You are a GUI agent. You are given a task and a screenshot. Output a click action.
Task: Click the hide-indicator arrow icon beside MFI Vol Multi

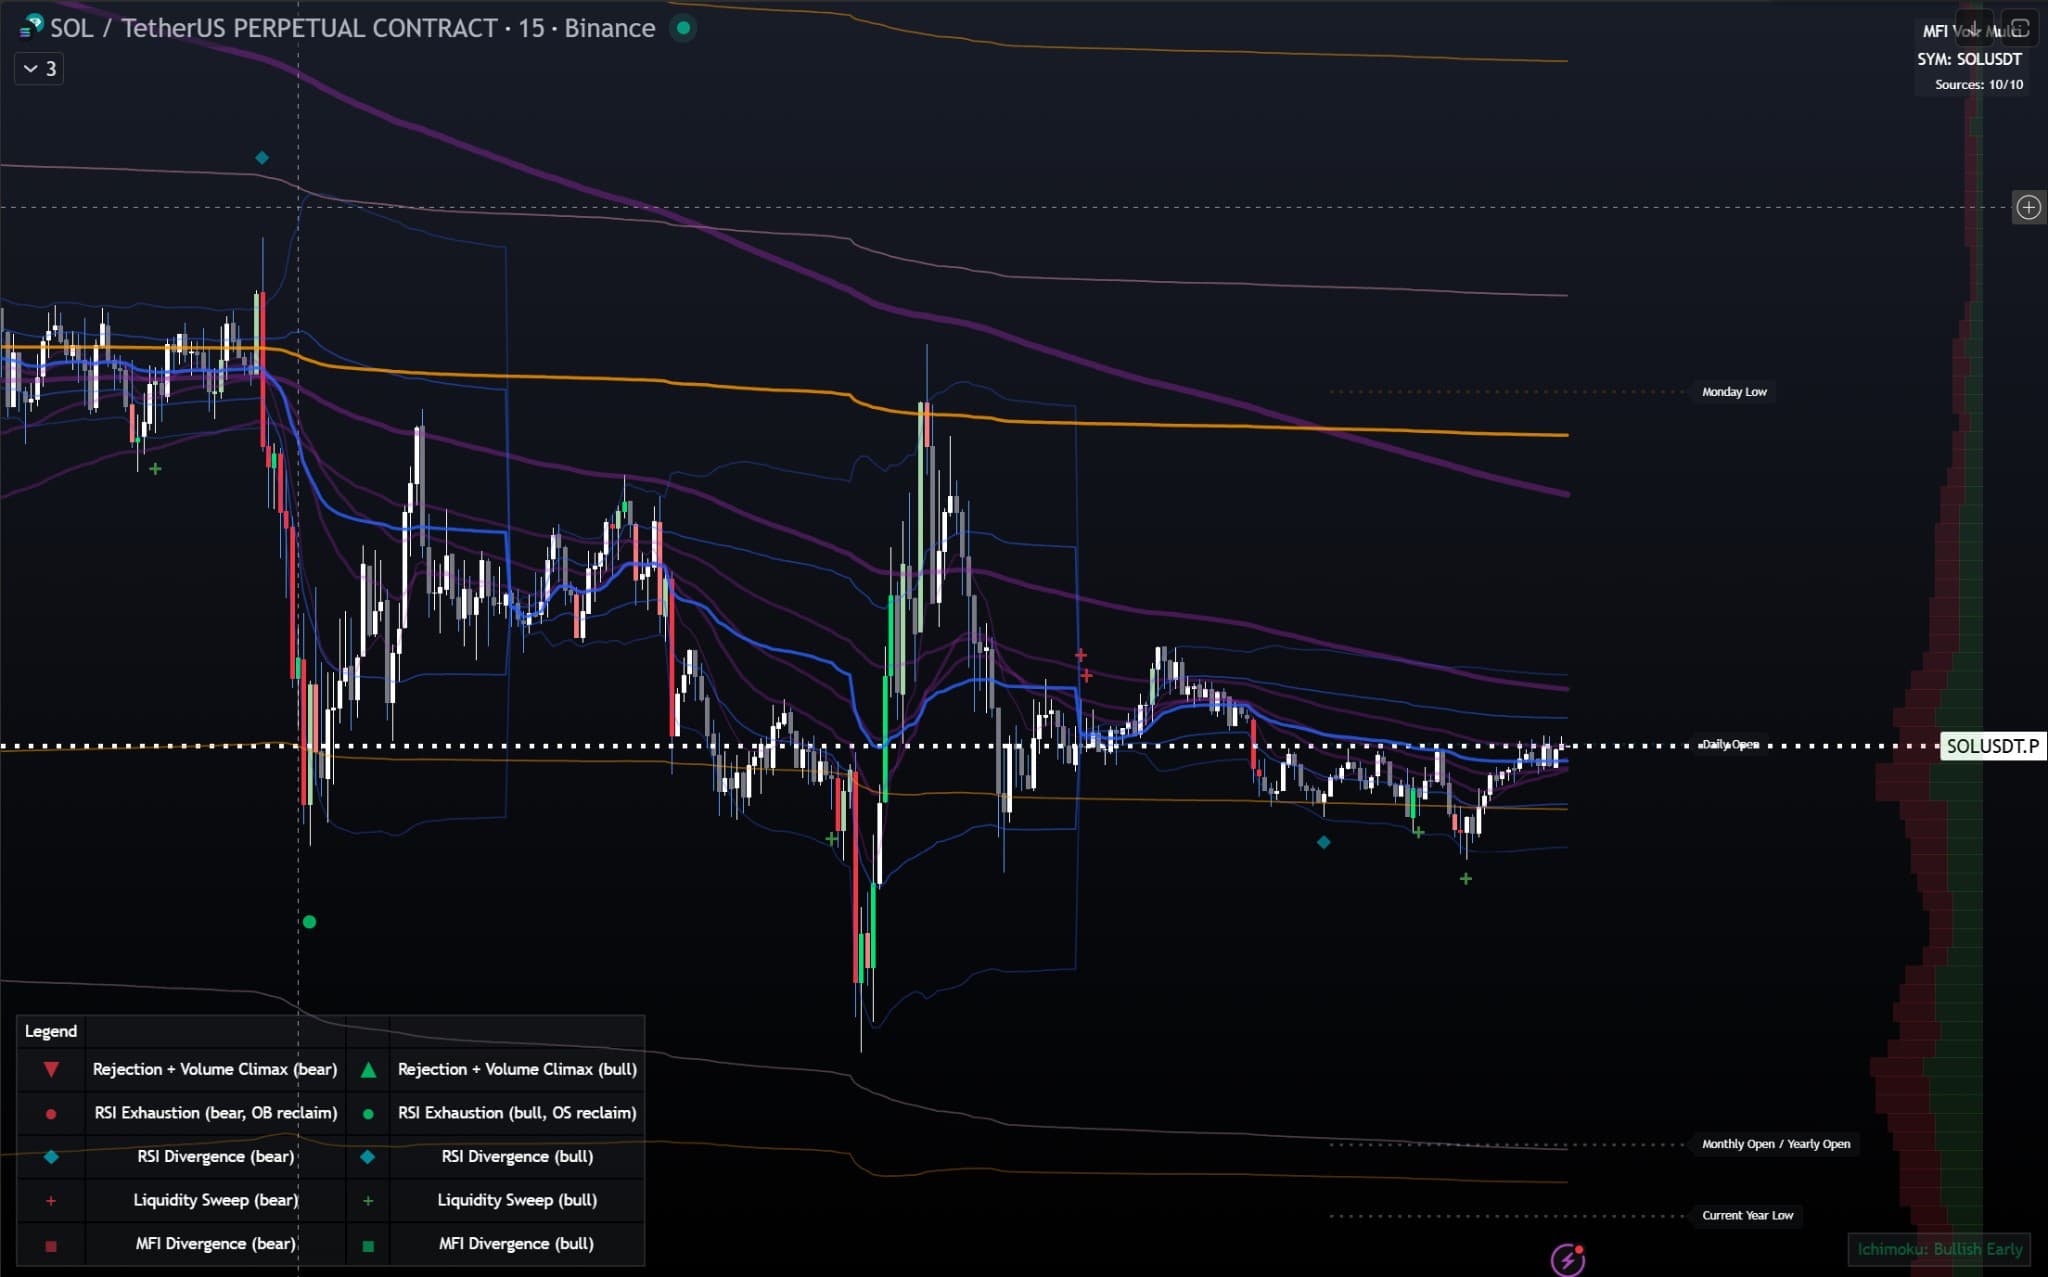[1974, 28]
